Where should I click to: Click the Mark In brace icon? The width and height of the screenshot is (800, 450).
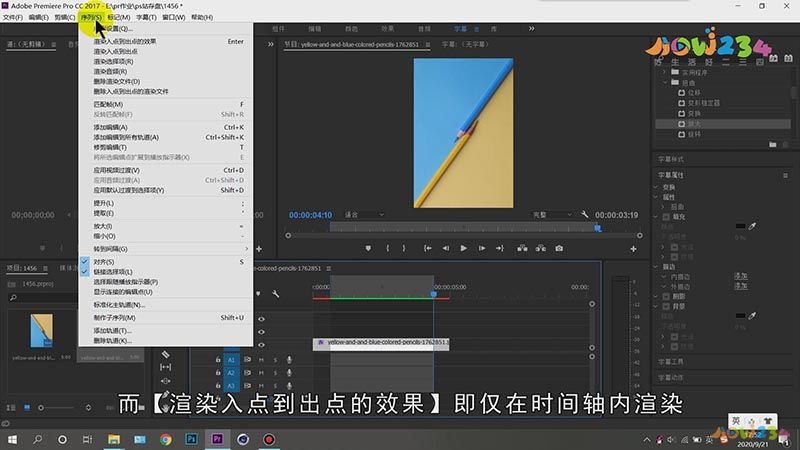(388, 248)
